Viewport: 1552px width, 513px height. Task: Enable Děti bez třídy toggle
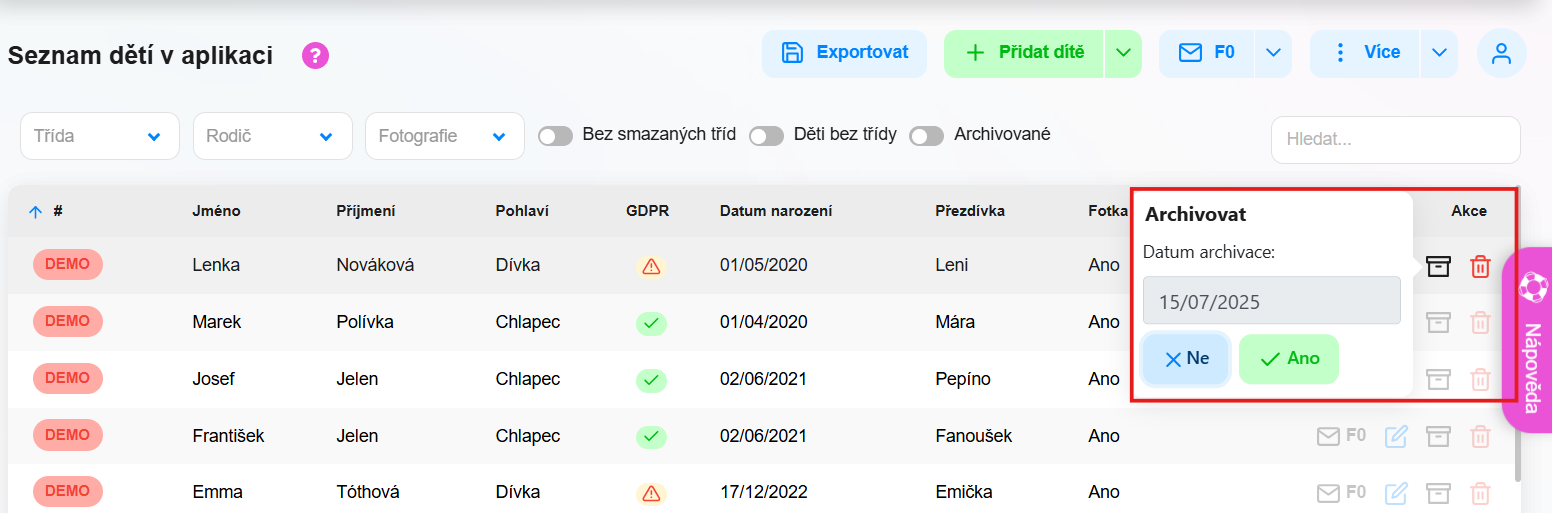tap(766, 136)
